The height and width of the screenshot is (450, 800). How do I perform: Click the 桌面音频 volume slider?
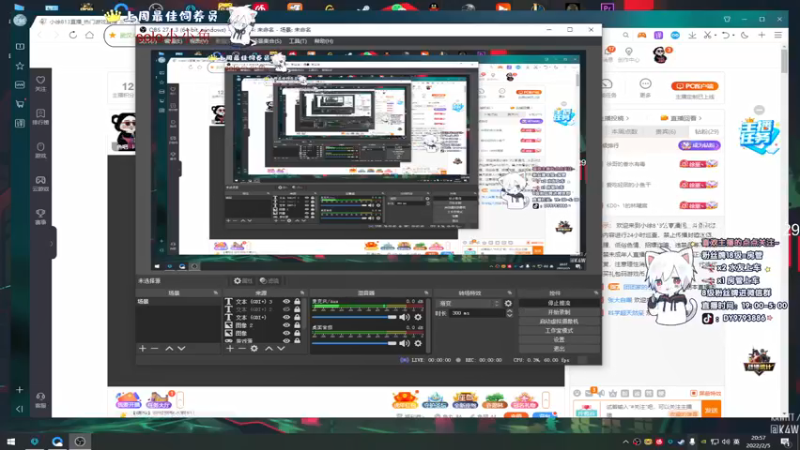354,343
